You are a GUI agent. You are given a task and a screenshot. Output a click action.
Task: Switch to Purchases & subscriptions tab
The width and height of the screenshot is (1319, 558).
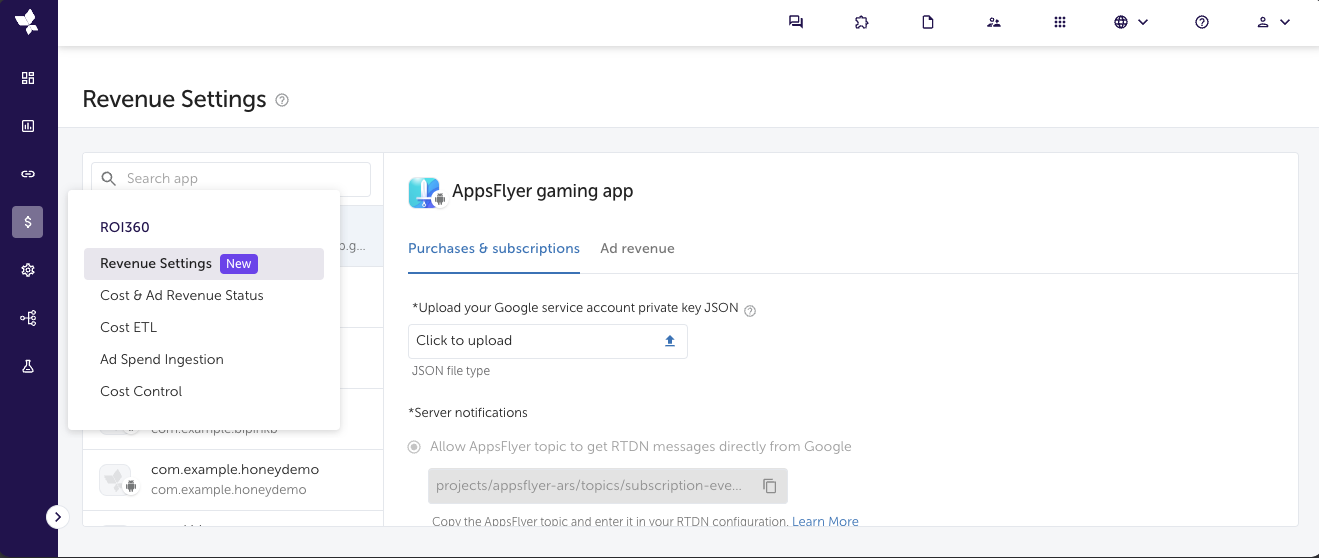[x=494, y=248]
